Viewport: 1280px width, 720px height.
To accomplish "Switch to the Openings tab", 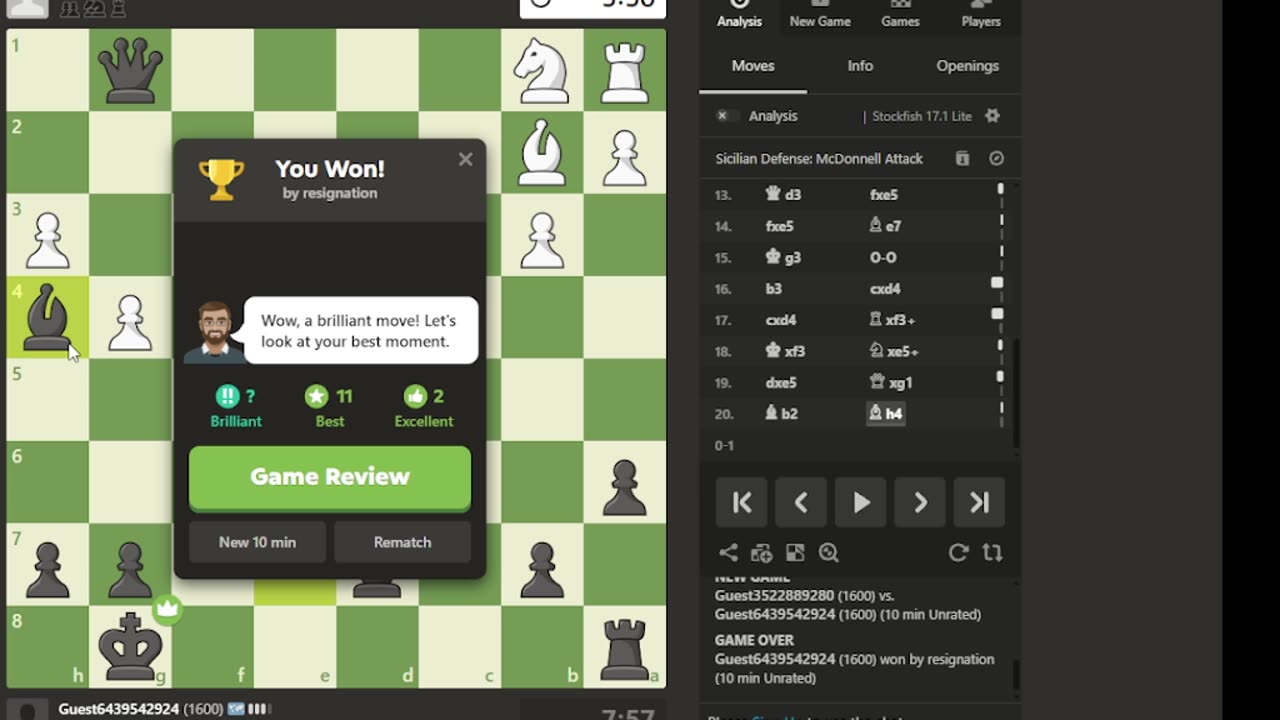I will coord(967,66).
